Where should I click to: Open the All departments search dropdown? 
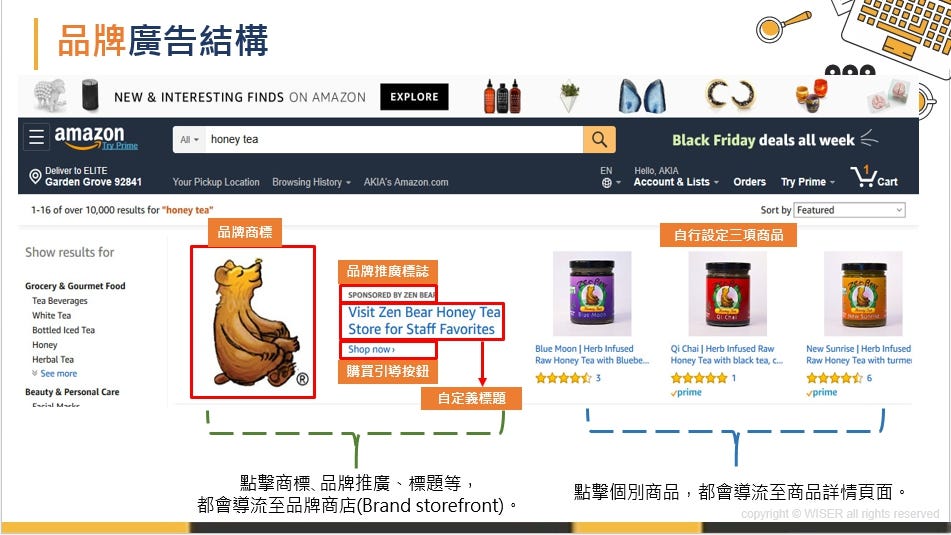[189, 140]
